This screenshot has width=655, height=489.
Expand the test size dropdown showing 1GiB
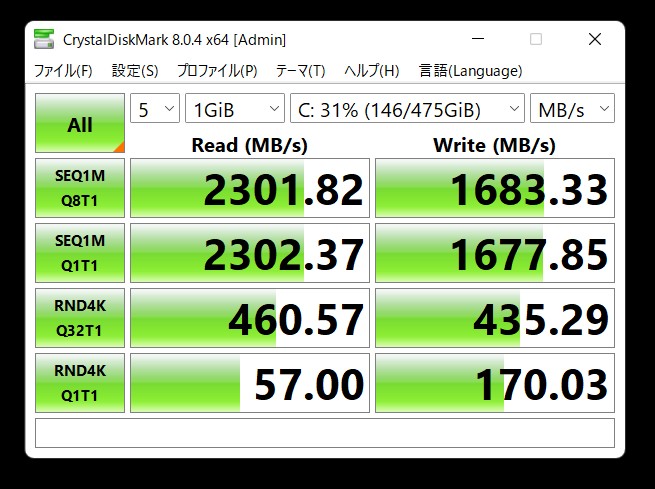(235, 108)
